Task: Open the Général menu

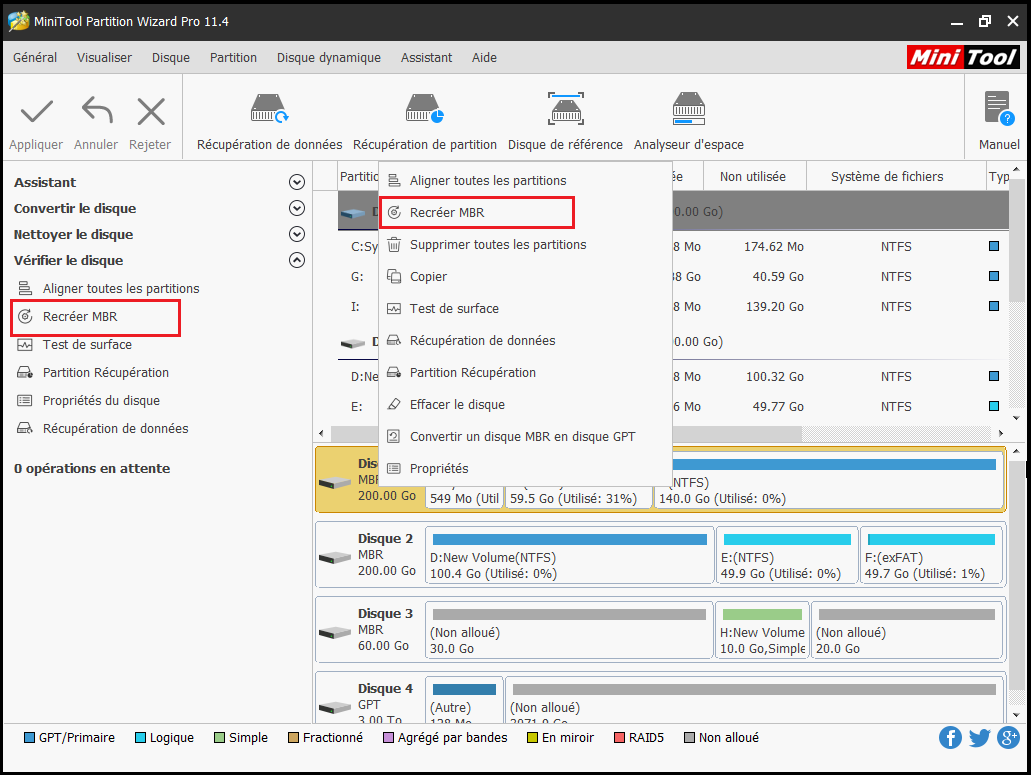Action: 35,58
